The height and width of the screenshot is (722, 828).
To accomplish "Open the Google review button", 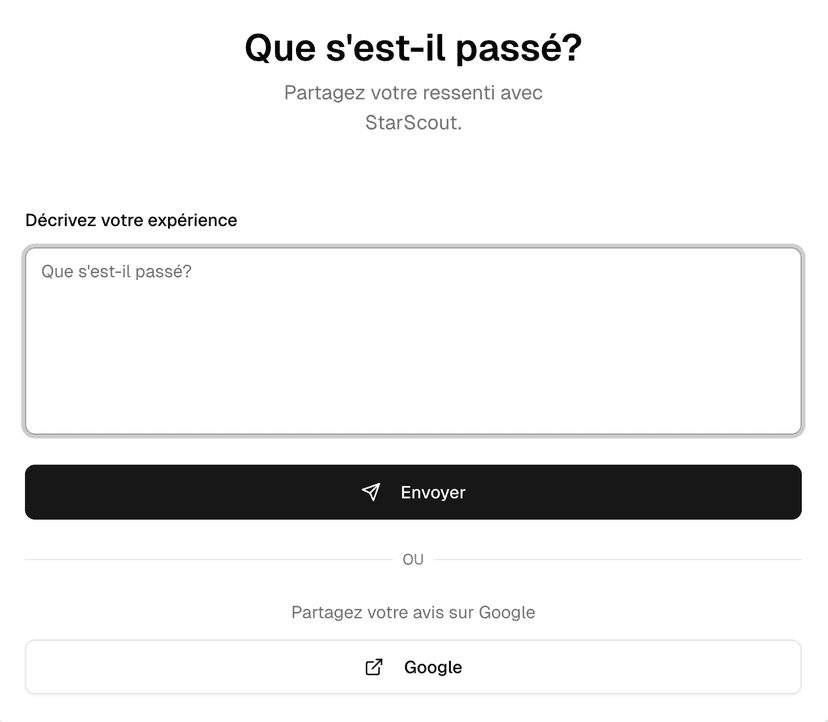I will click(x=412, y=666).
